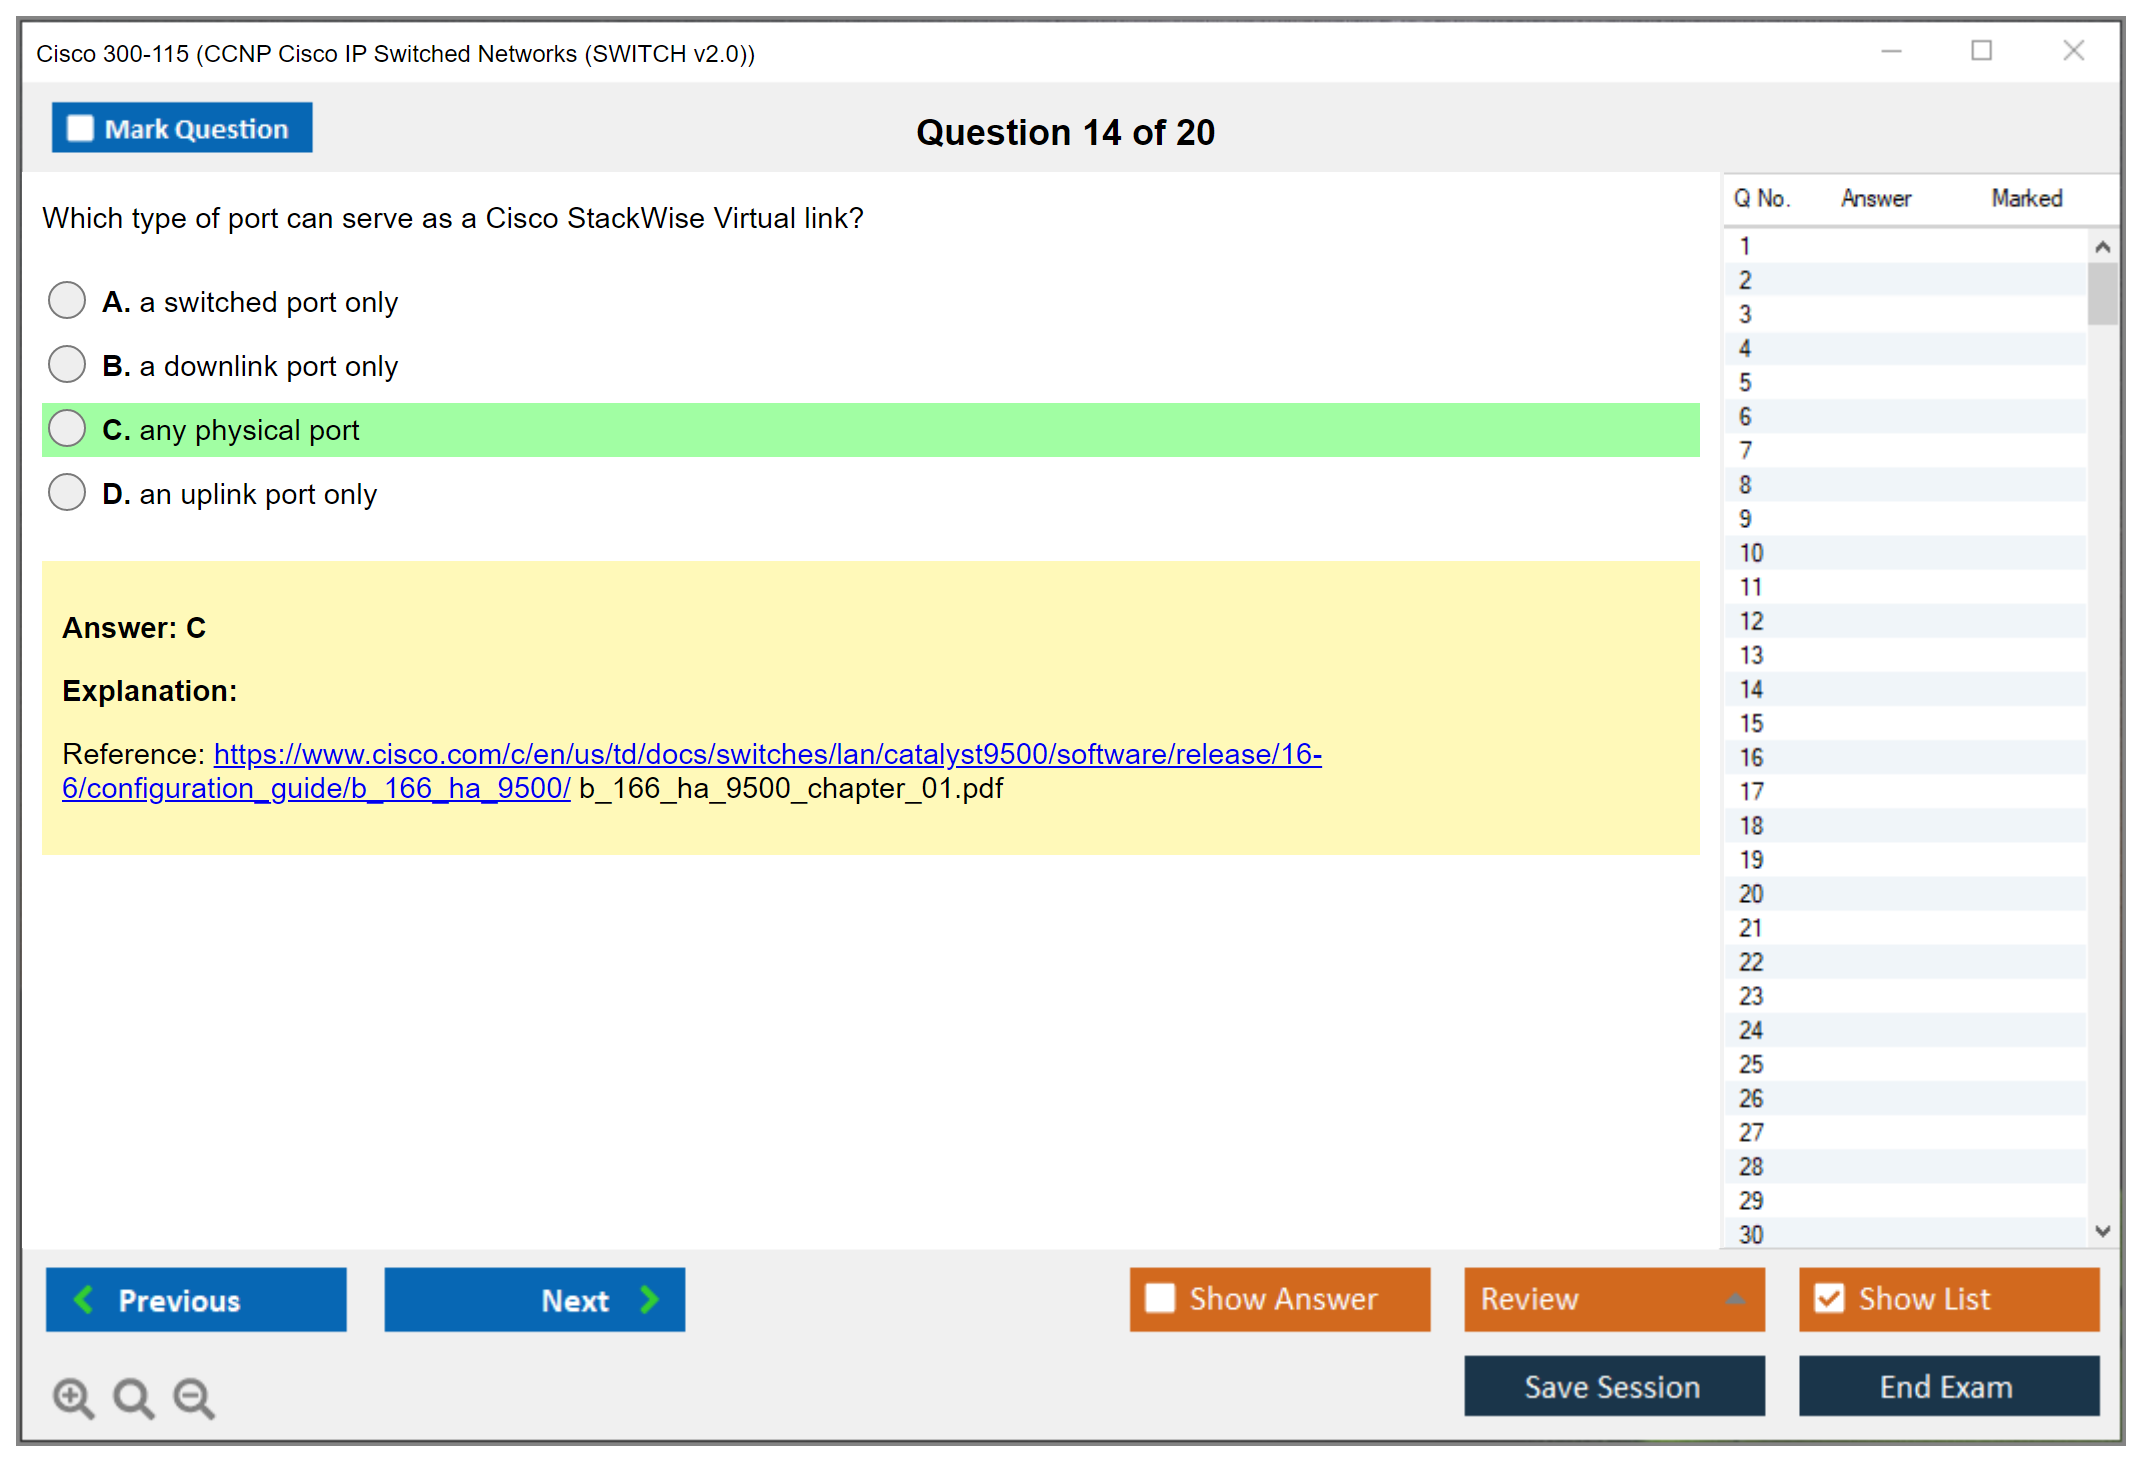The image size is (2150, 1470).
Task: Click the left chevron on the Previous button
Action: pos(84,1299)
